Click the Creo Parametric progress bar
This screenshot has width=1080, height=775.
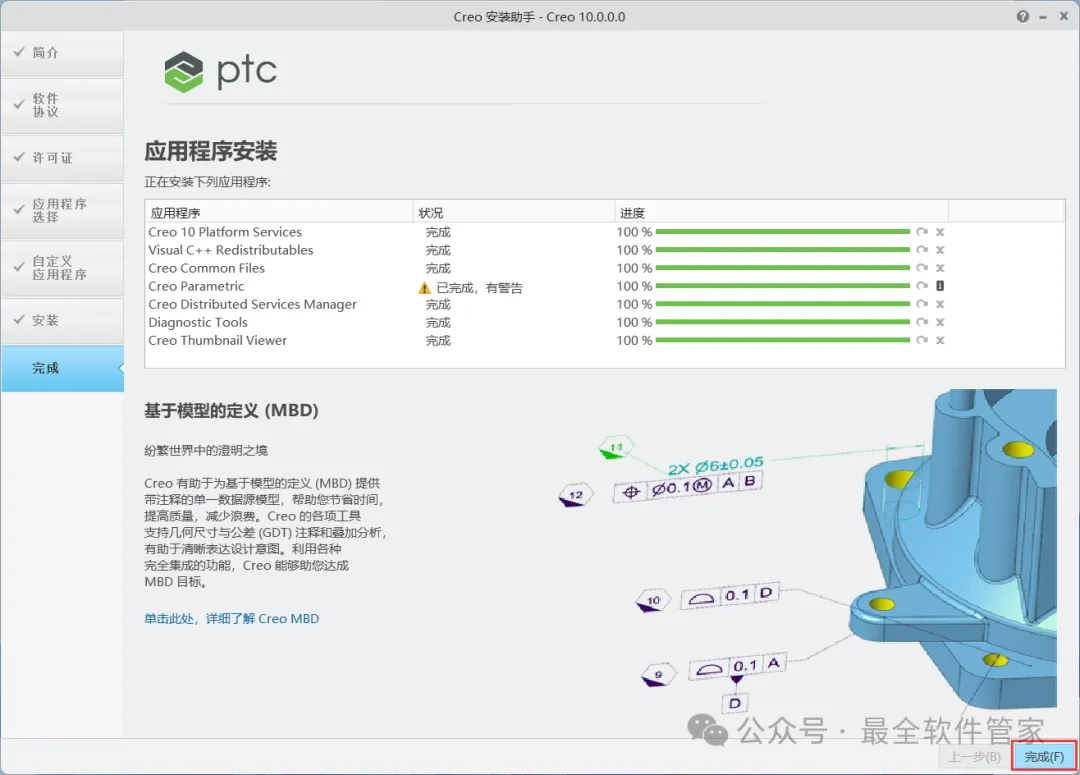[783, 286]
